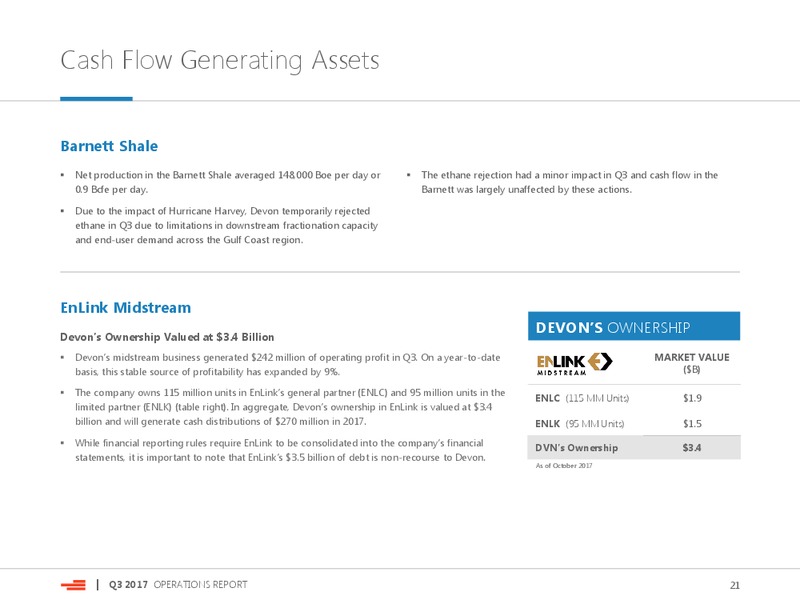Click Devon's Ownership Valued at $3.4 Billion subheading
Viewport: 800px width, 600px height.
point(167,337)
